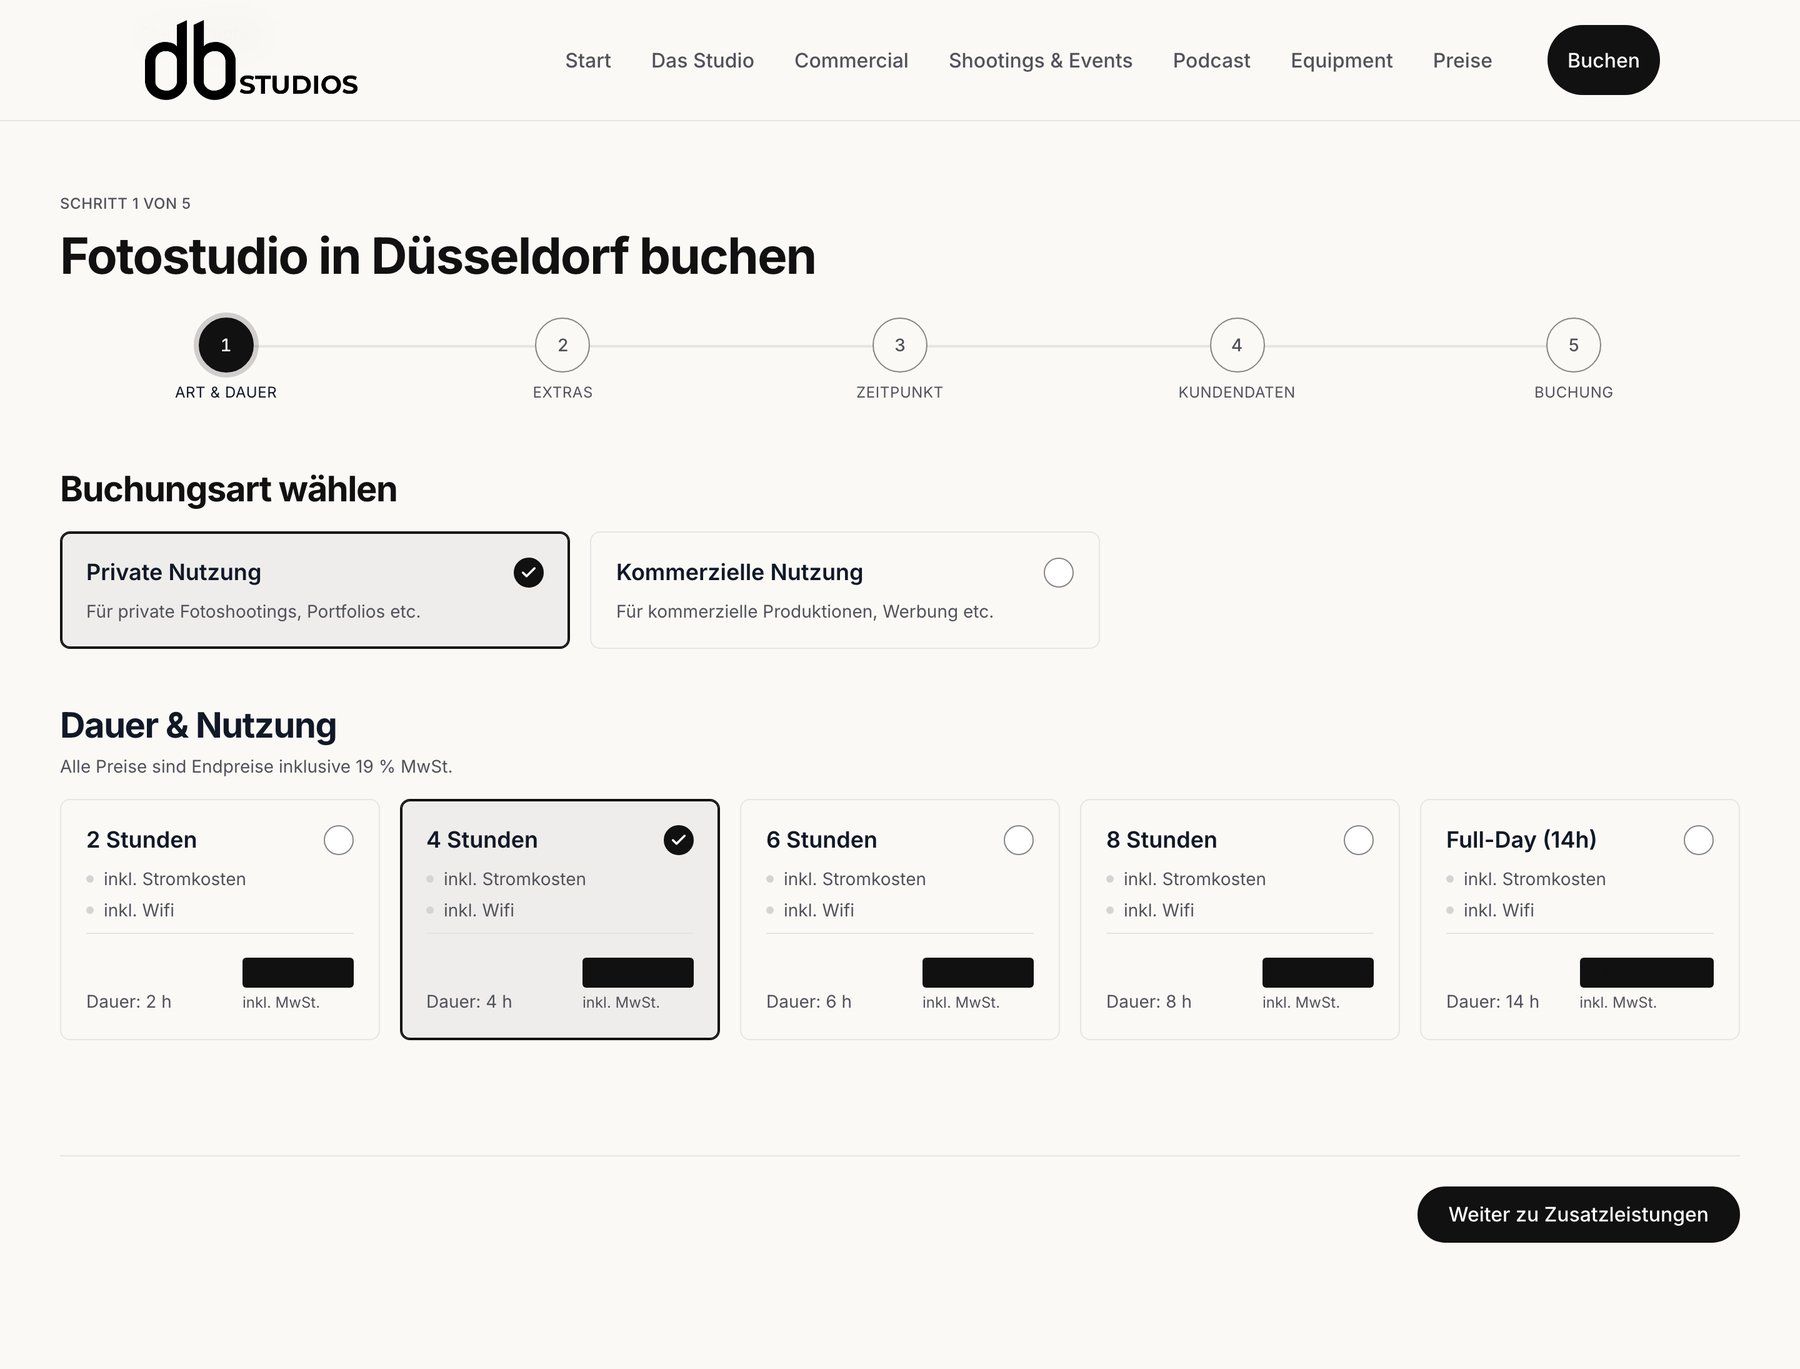Click the 'Fotostudio in Düsseldorf buchen' heading
1800x1369 pixels.
coord(438,256)
